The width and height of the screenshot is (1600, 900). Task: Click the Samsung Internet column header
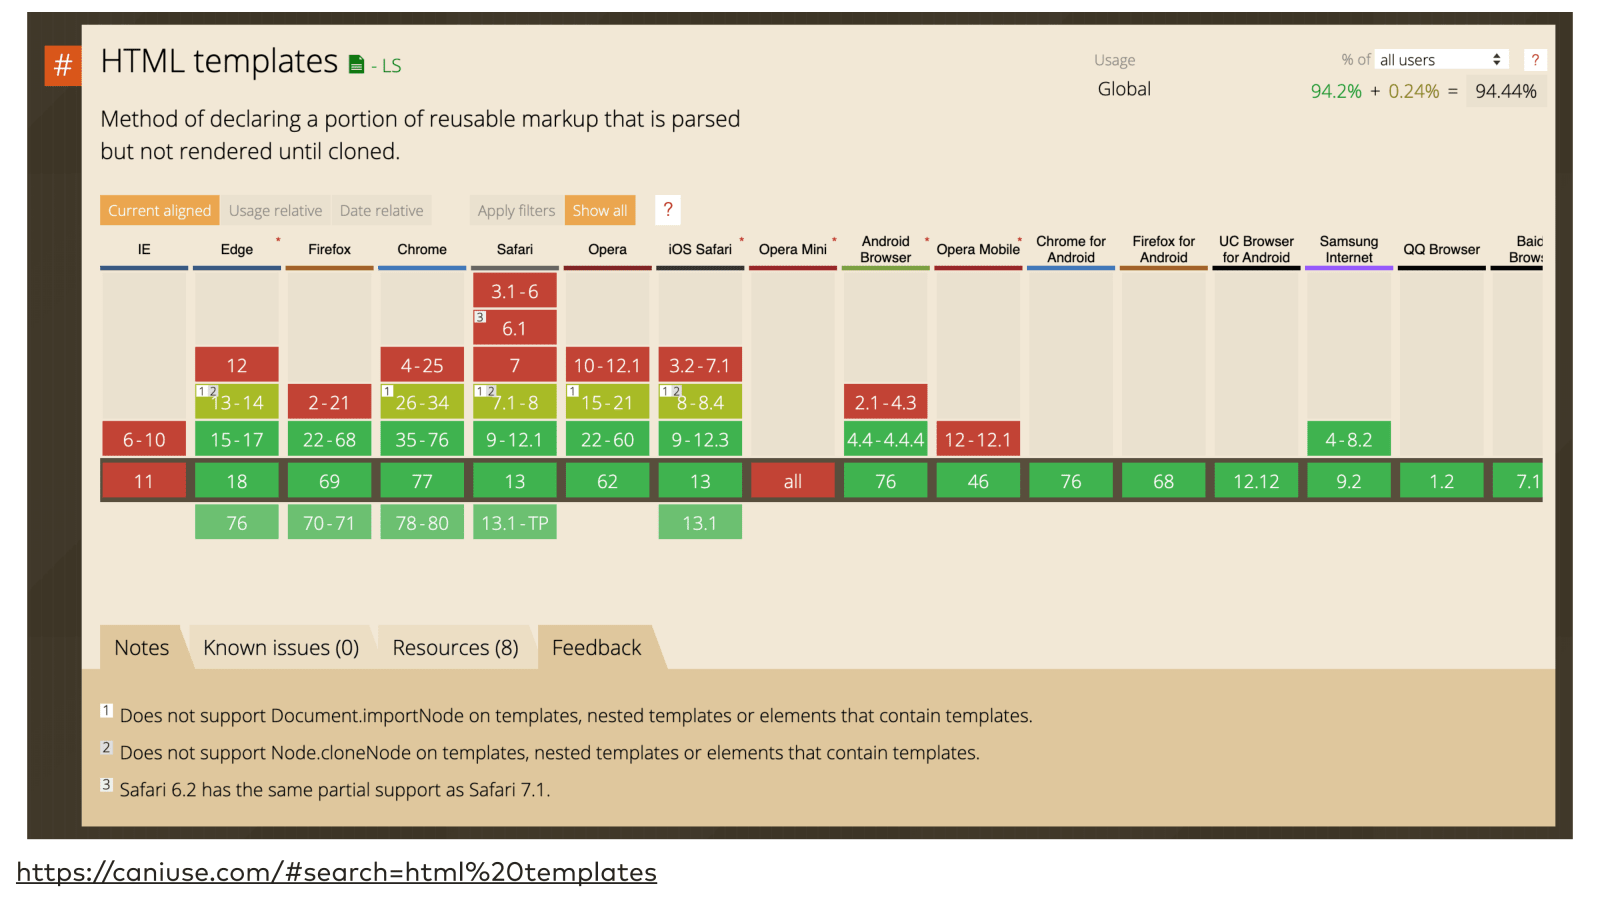[x=1349, y=249]
